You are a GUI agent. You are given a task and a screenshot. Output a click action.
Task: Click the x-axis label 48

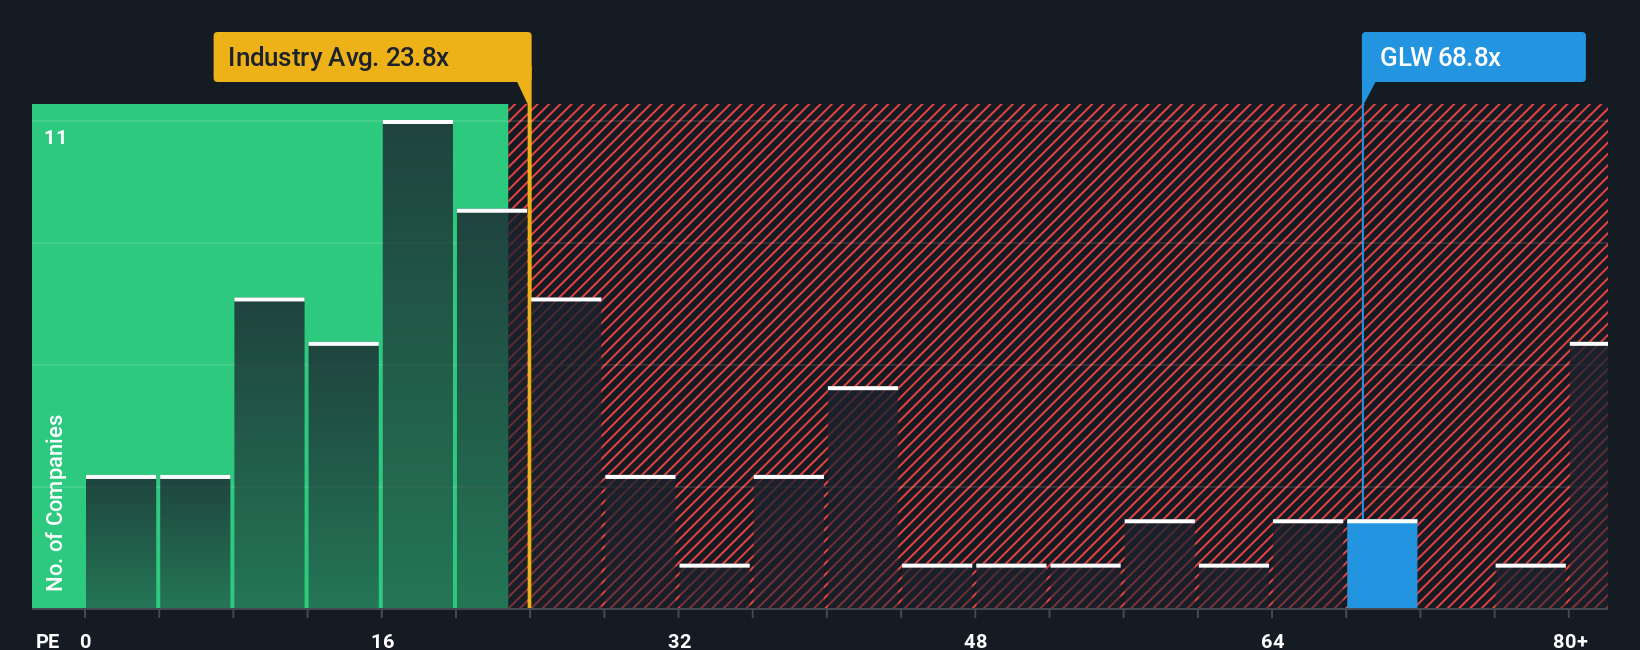[x=976, y=640]
